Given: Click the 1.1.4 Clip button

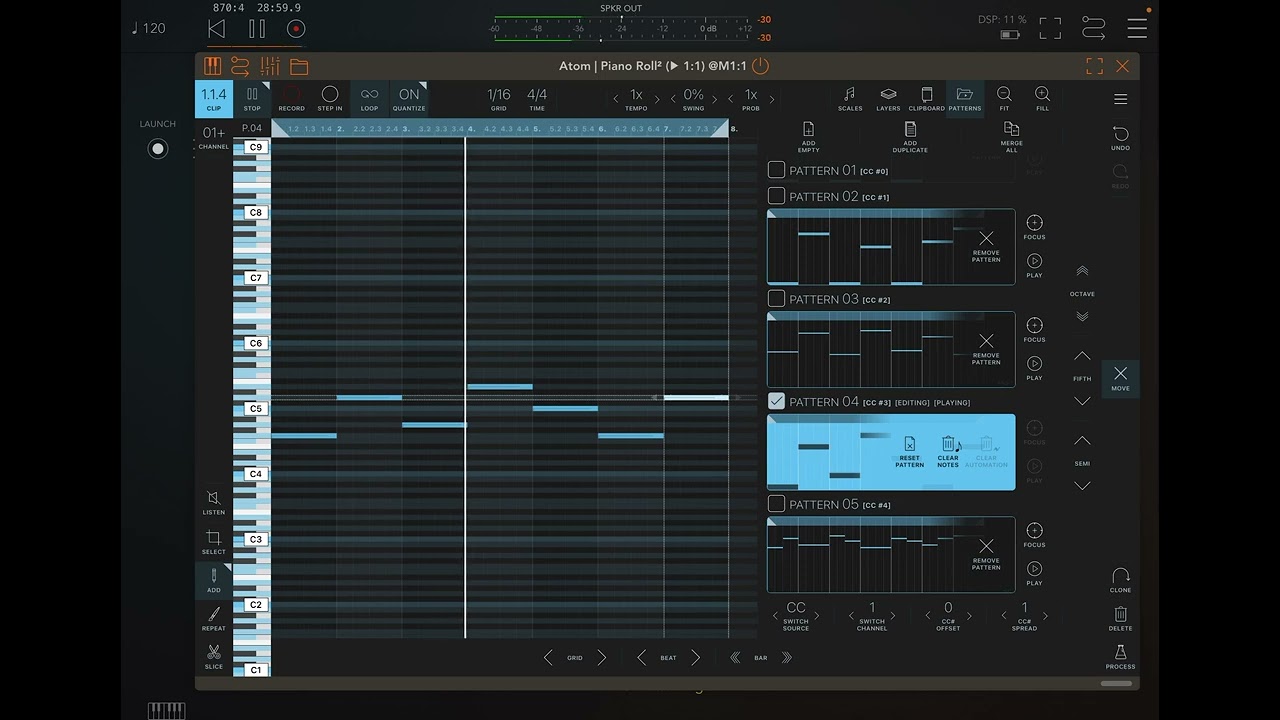Looking at the screenshot, I should click(214, 99).
